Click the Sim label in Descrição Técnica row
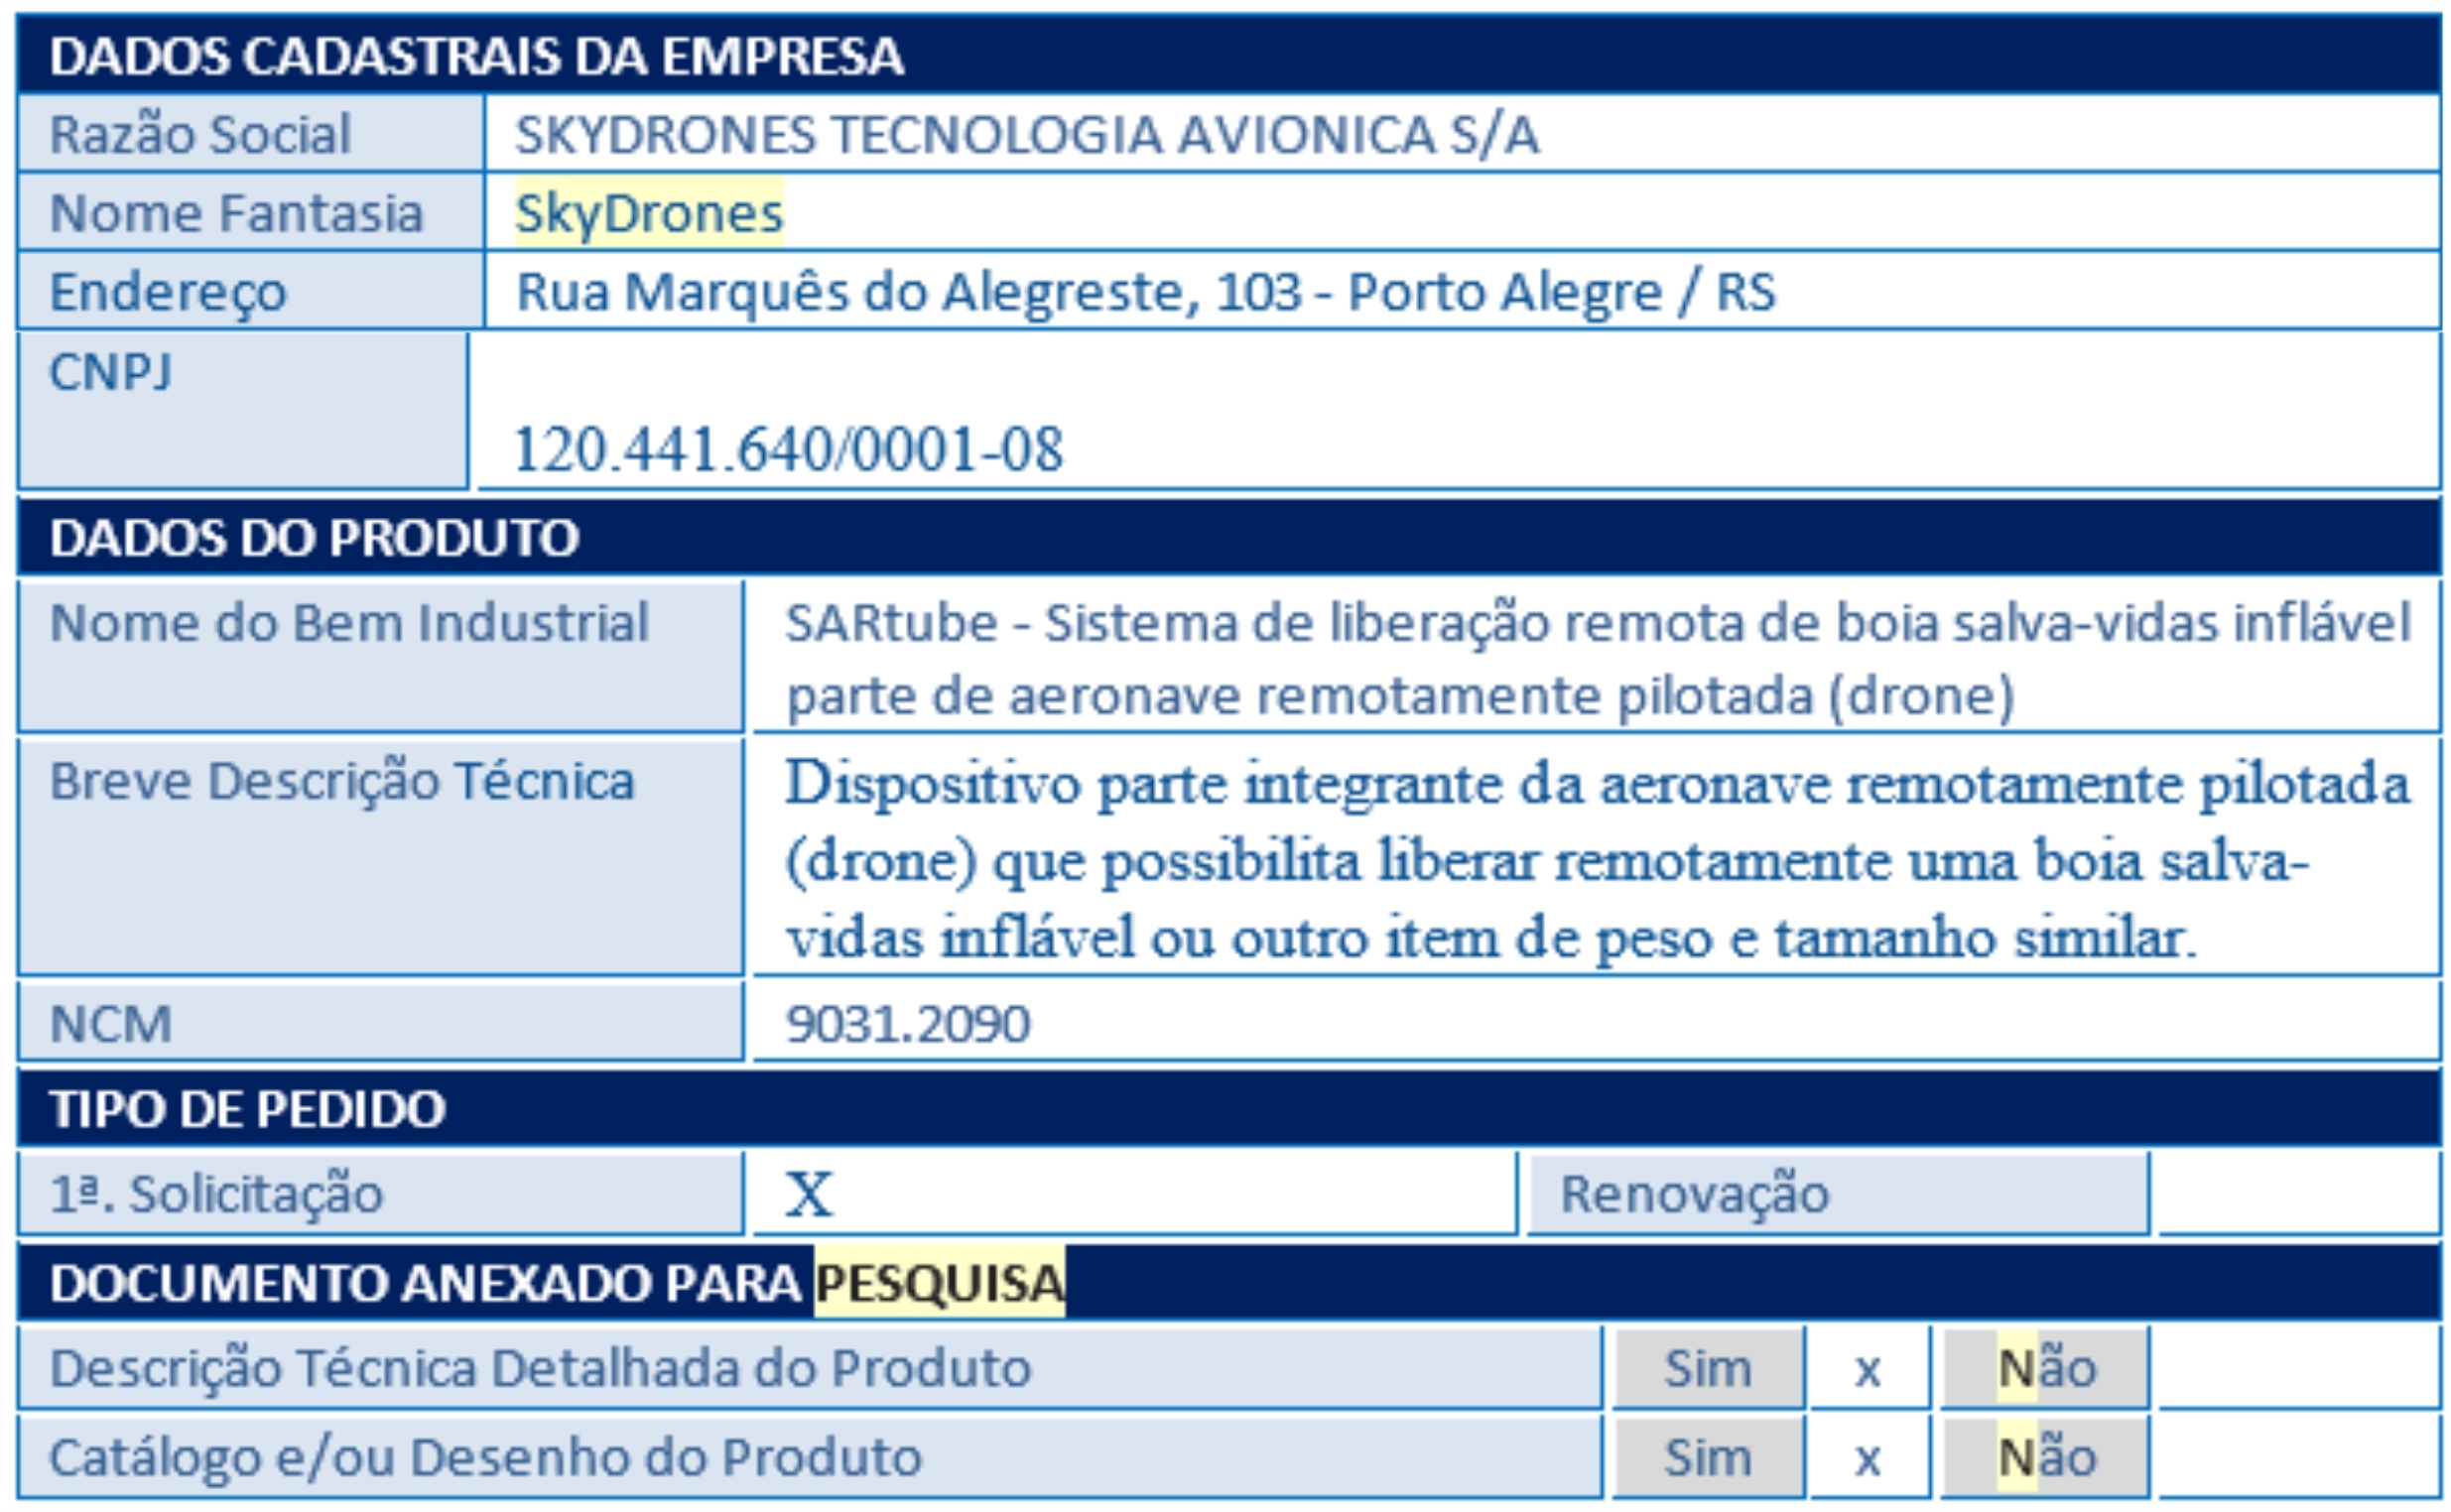This screenshot has height=1512, width=2451. click(x=1708, y=1368)
